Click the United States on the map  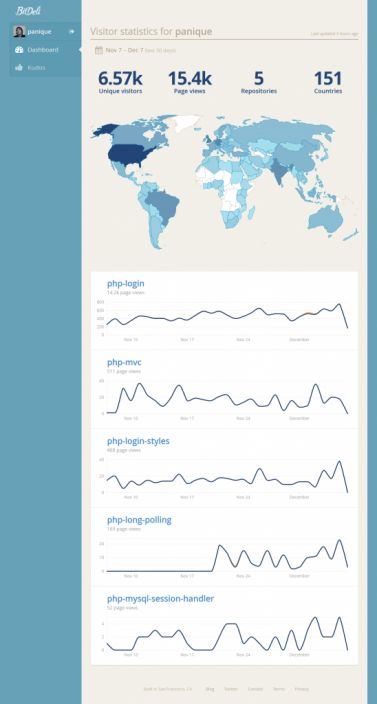128,155
